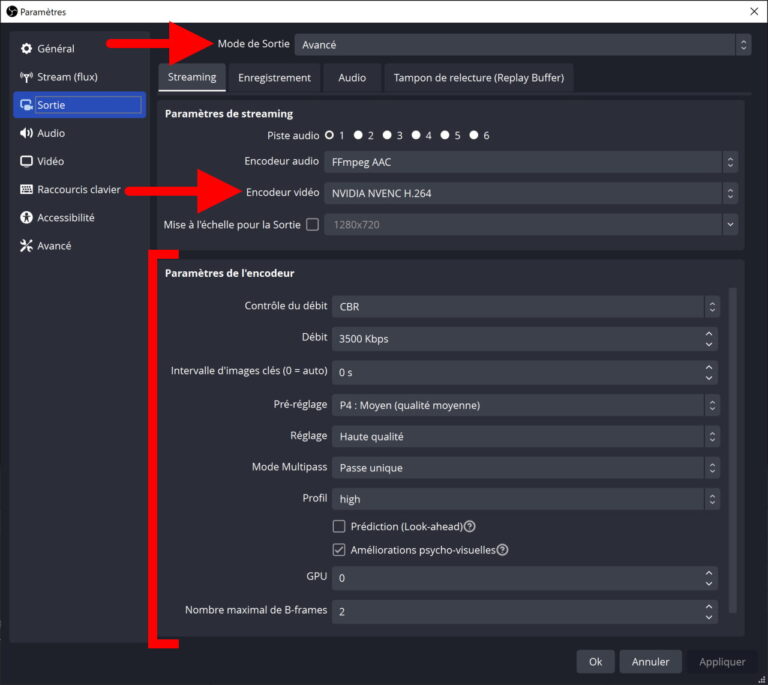
Task: Switch to the Enregistrement tab
Action: point(274,77)
